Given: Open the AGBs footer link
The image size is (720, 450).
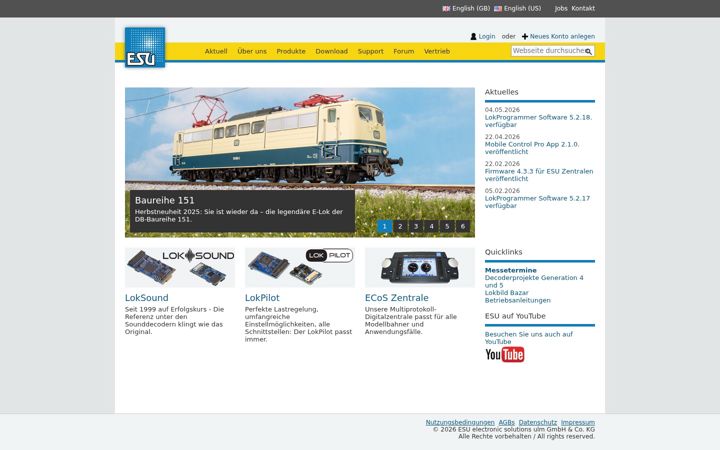Looking at the screenshot, I should point(506,422).
